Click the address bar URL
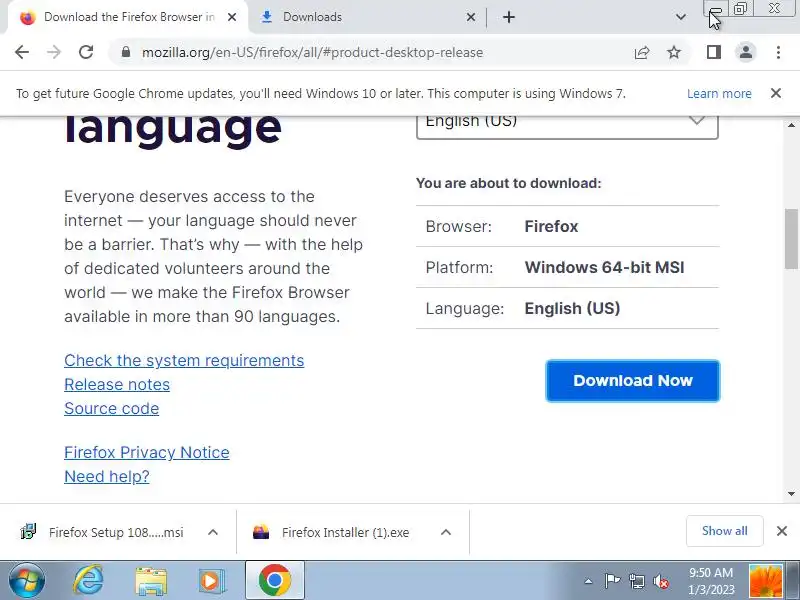800x600 pixels. pyautogui.click(x=312, y=52)
